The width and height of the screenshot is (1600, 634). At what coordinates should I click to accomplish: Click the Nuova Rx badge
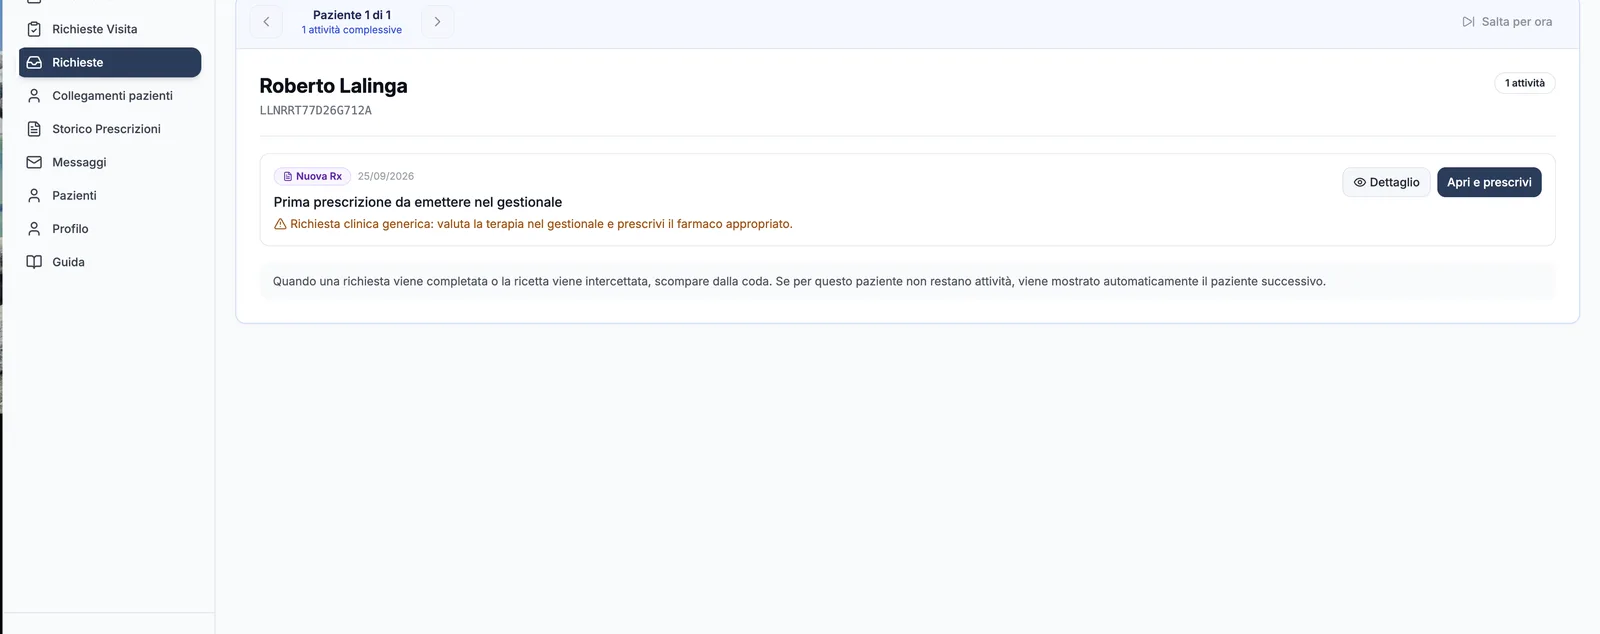[312, 176]
